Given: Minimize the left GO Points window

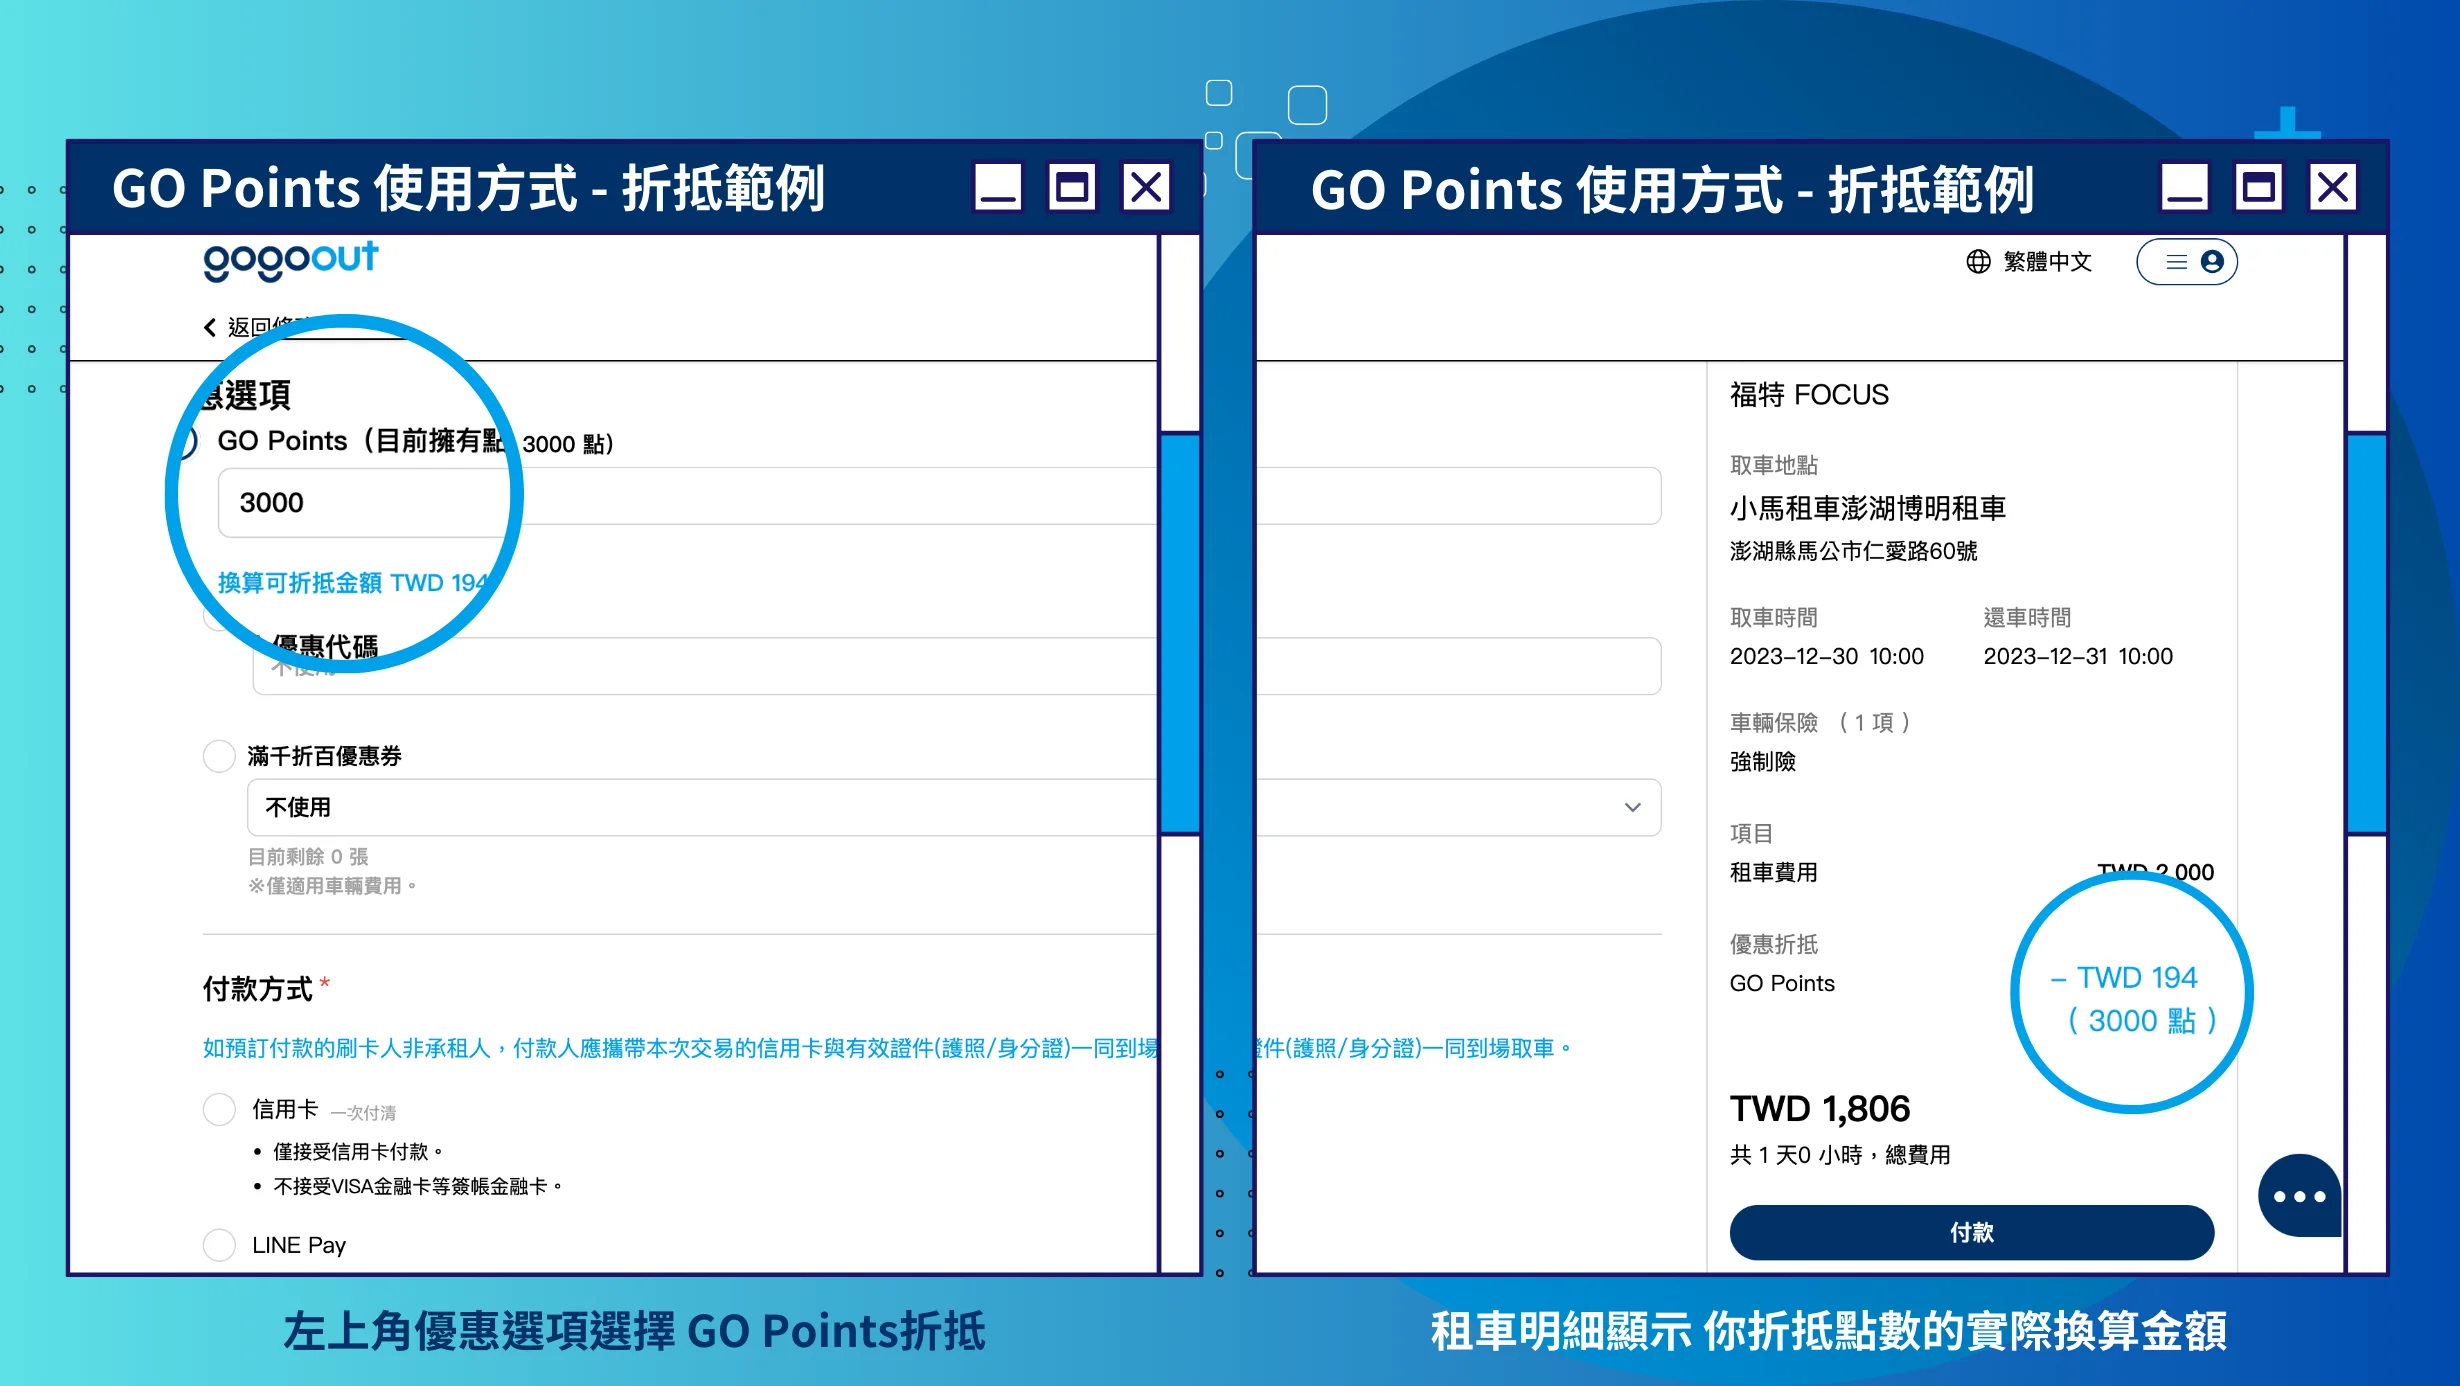Looking at the screenshot, I should (998, 187).
